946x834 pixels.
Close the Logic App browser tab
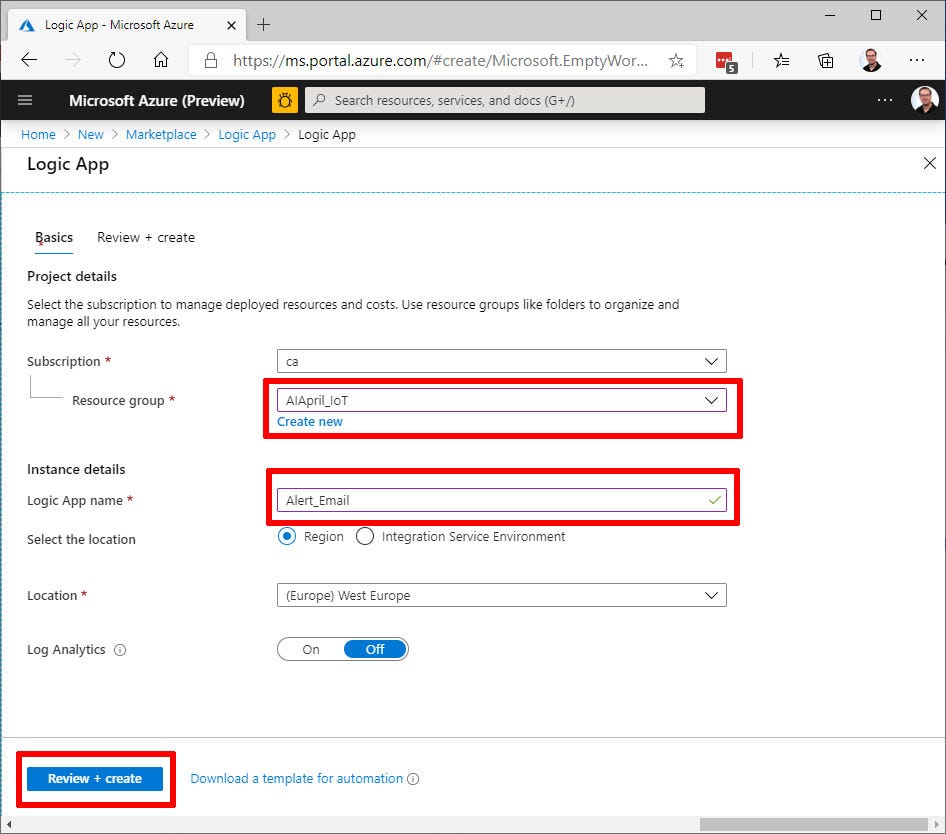point(231,25)
